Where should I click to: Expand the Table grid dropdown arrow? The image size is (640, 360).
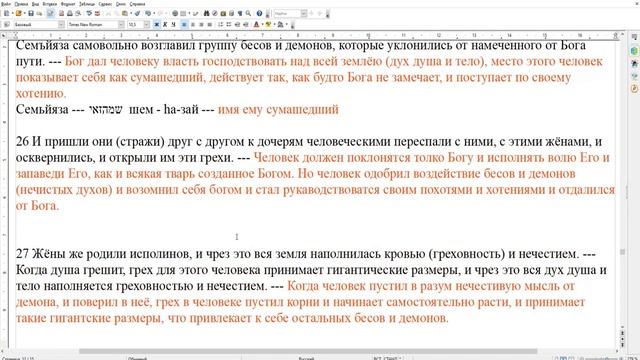(x=189, y=13)
